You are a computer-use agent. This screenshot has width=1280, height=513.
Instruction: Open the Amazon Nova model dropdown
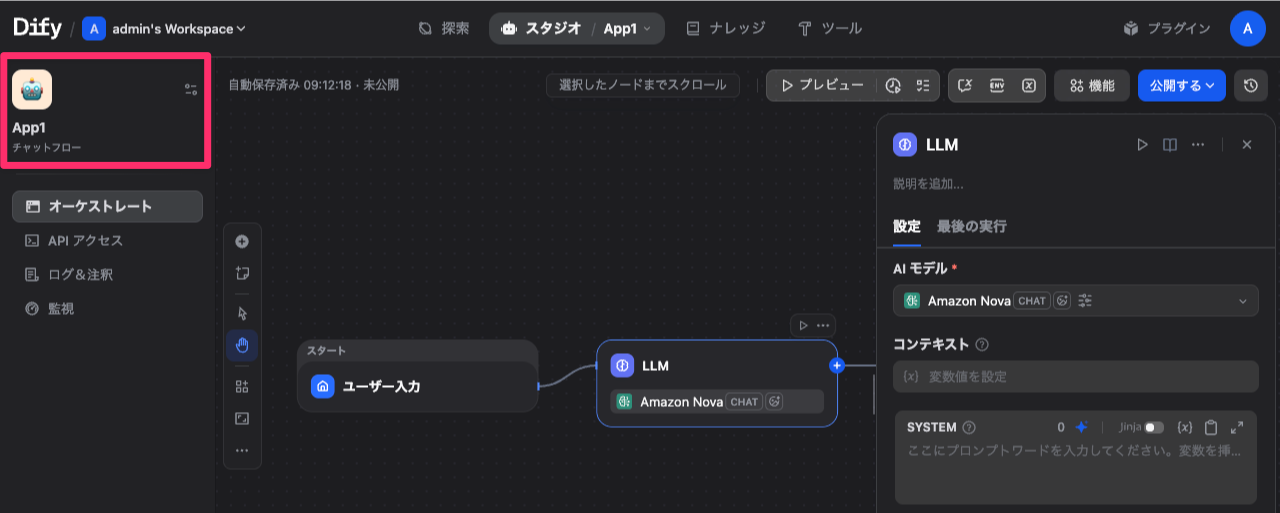point(1075,301)
